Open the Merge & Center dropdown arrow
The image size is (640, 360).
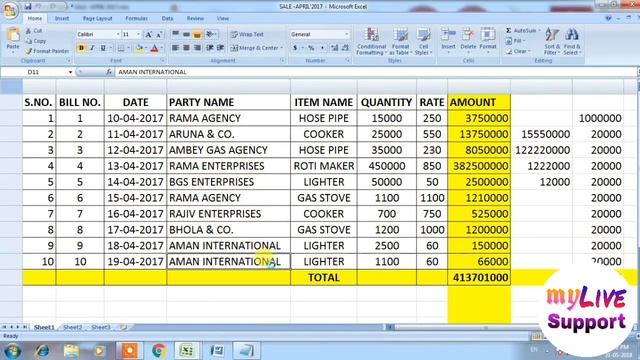pos(282,48)
